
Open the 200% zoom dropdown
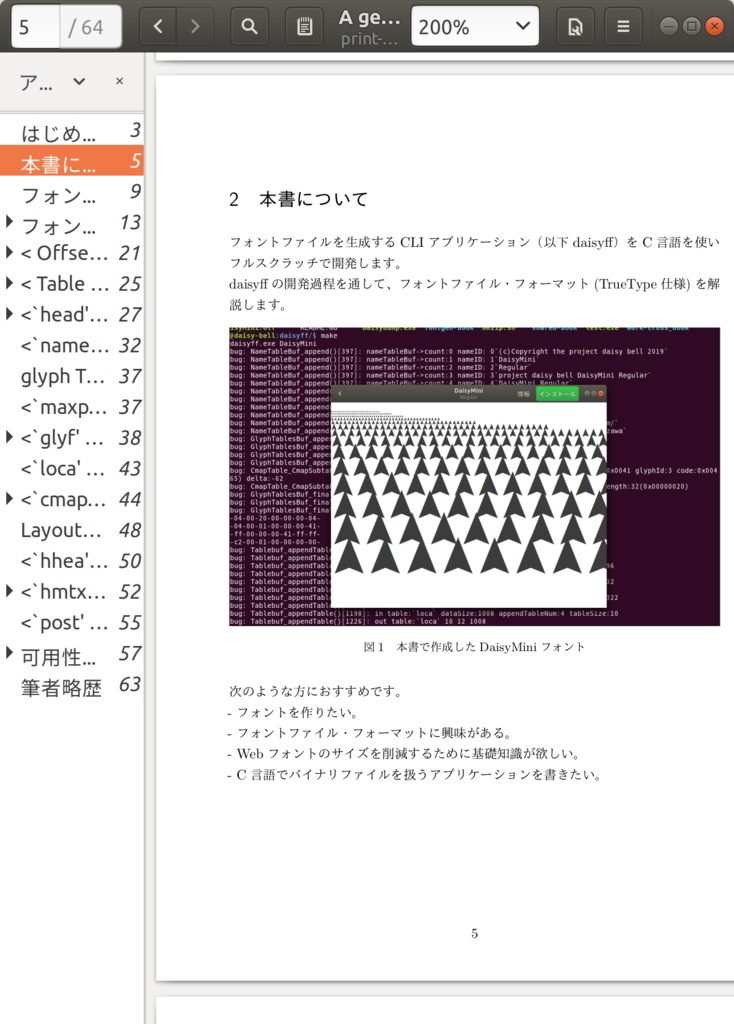click(x=475, y=26)
